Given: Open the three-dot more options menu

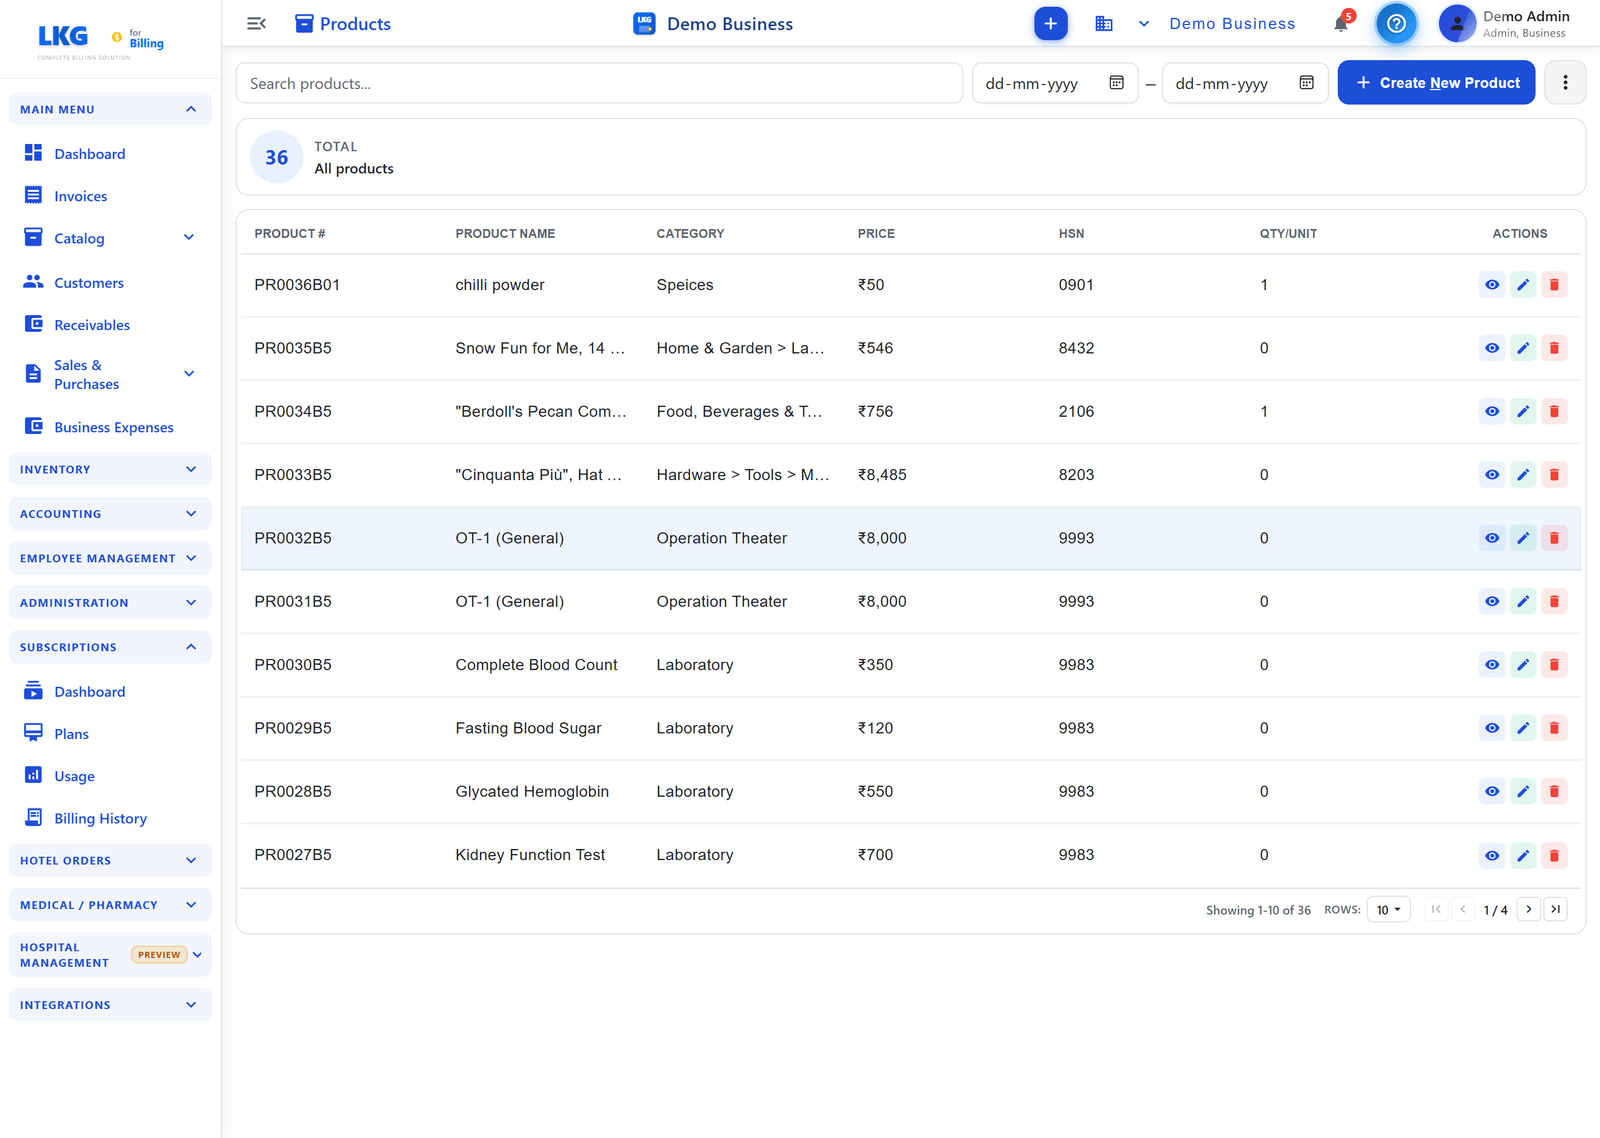Looking at the screenshot, I should pyautogui.click(x=1565, y=83).
